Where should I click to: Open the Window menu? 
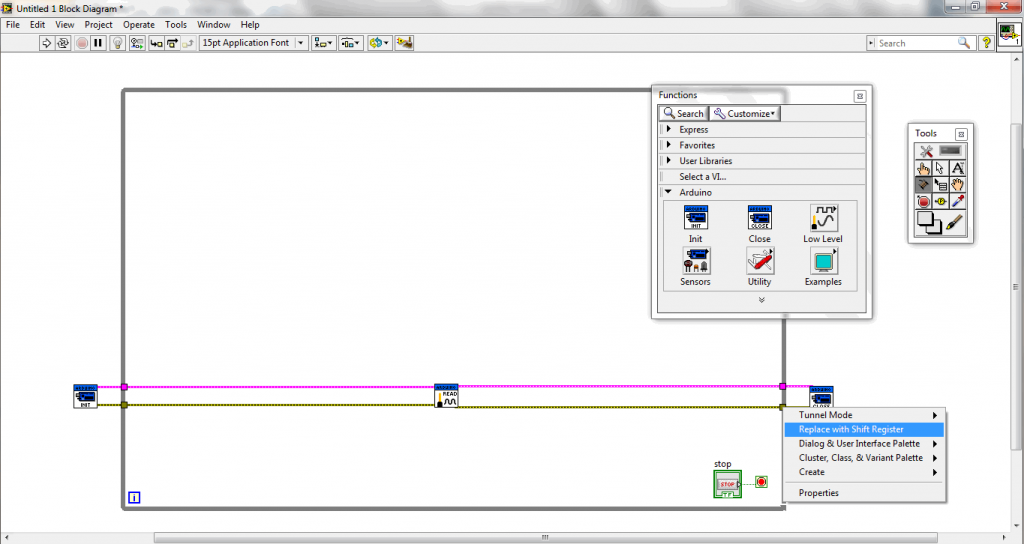click(214, 25)
